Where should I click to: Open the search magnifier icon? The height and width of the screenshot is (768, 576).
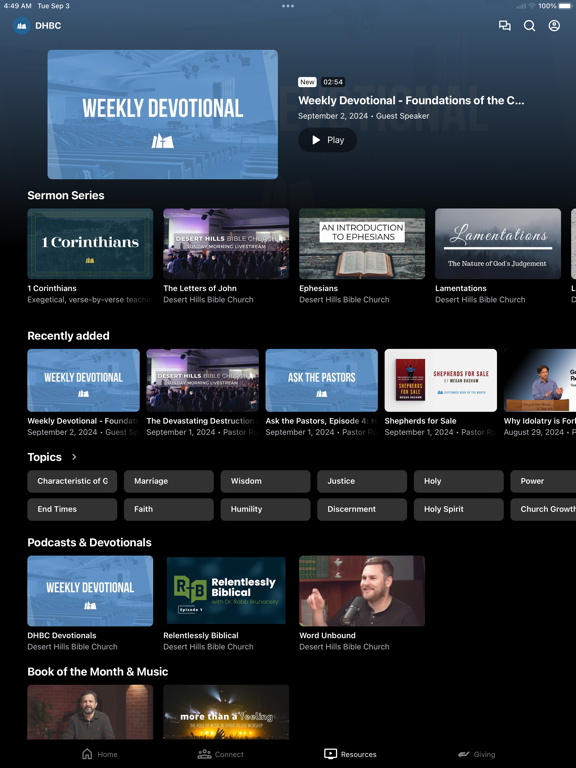(x=529, y=25)
